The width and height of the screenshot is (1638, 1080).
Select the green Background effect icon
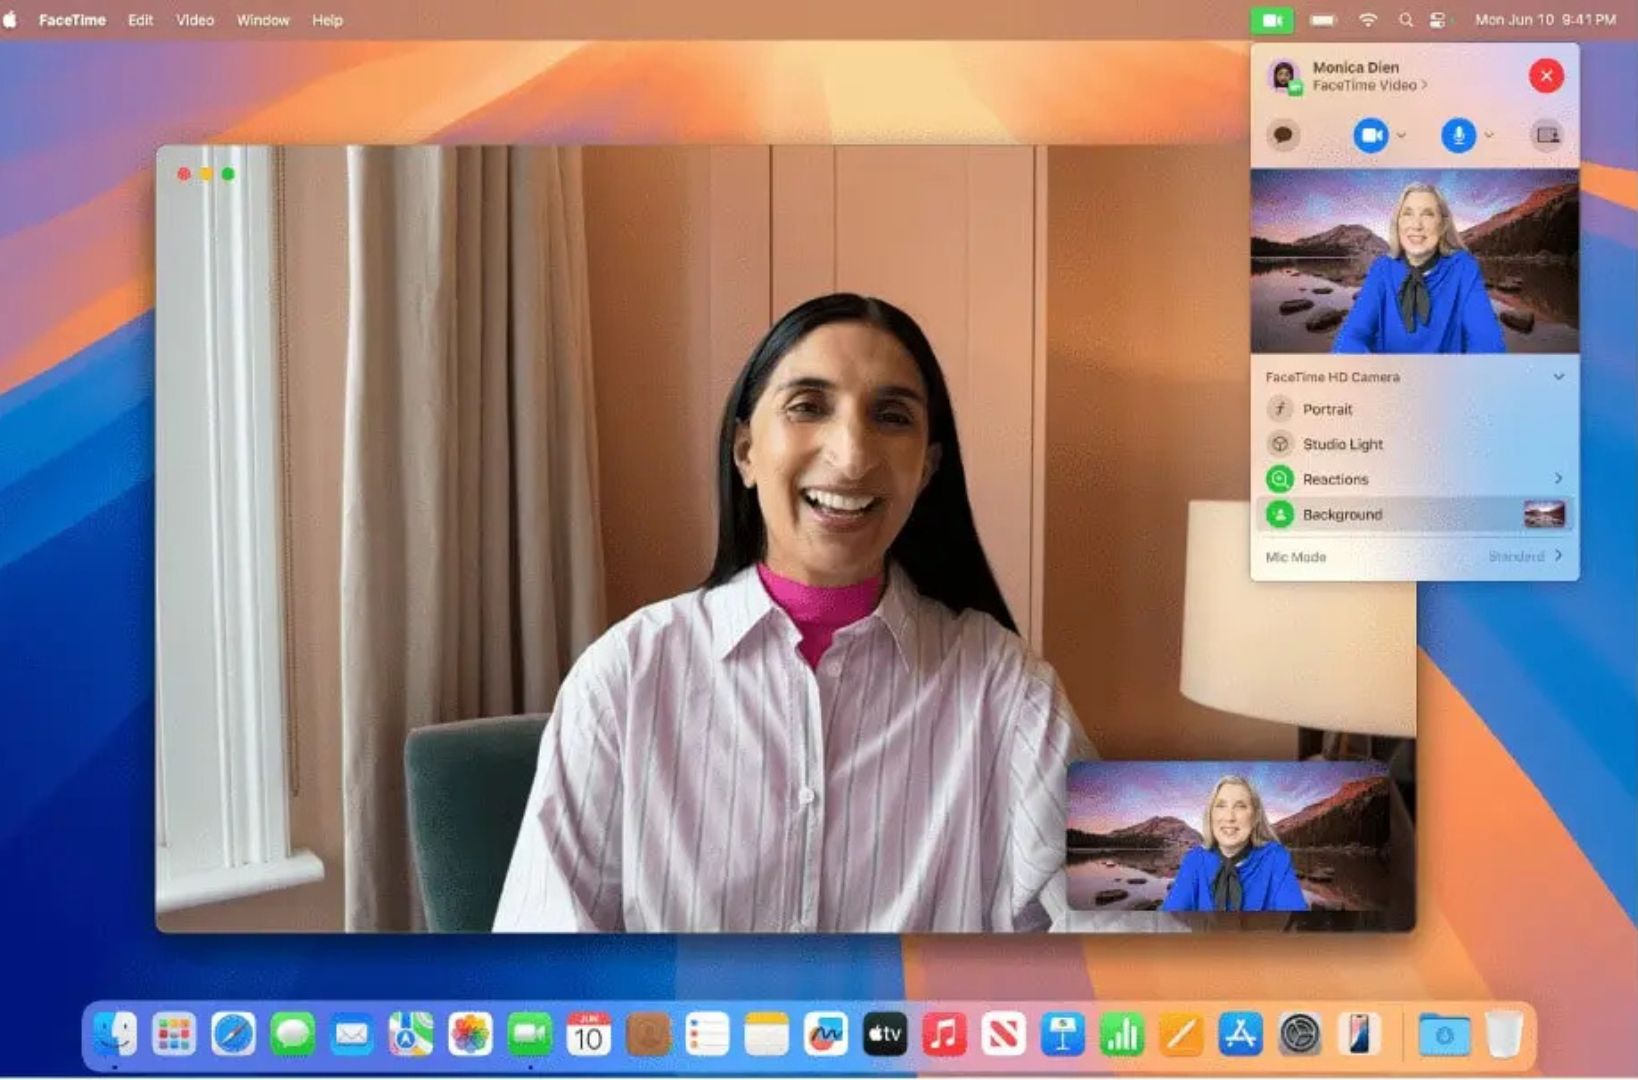coord(1281,513)
